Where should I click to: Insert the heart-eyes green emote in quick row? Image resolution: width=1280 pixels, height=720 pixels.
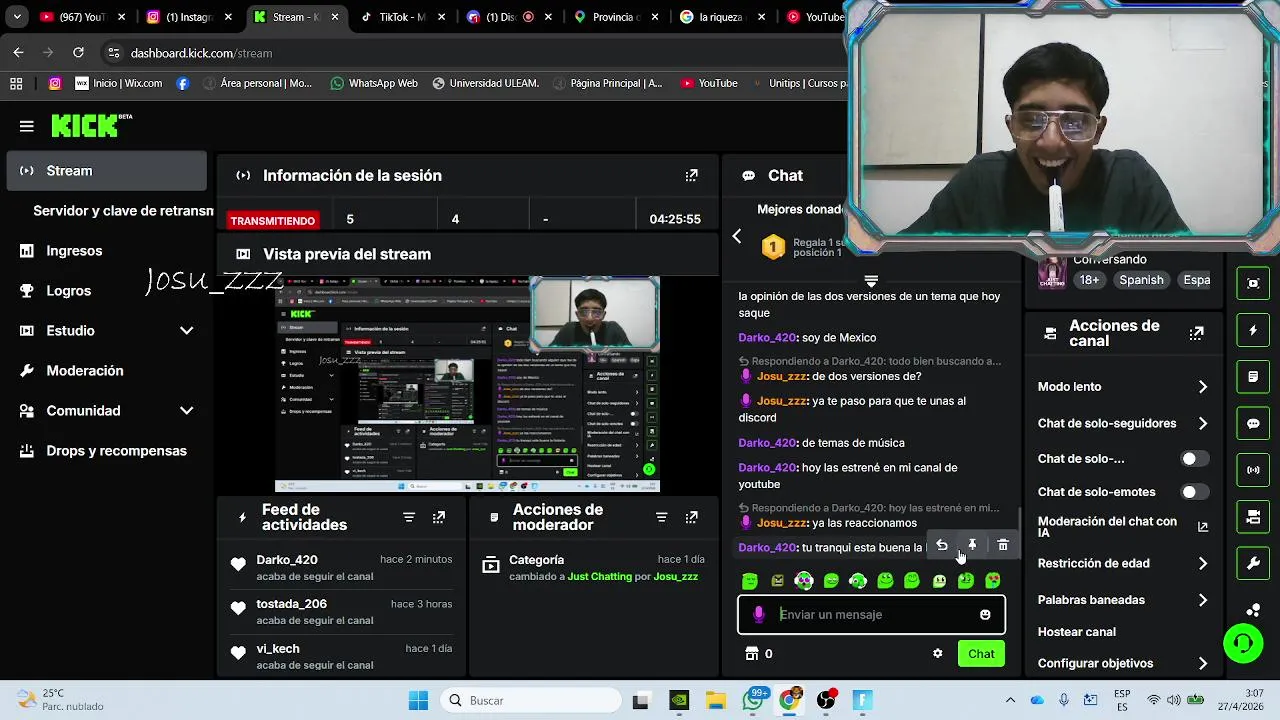point(992,581)
